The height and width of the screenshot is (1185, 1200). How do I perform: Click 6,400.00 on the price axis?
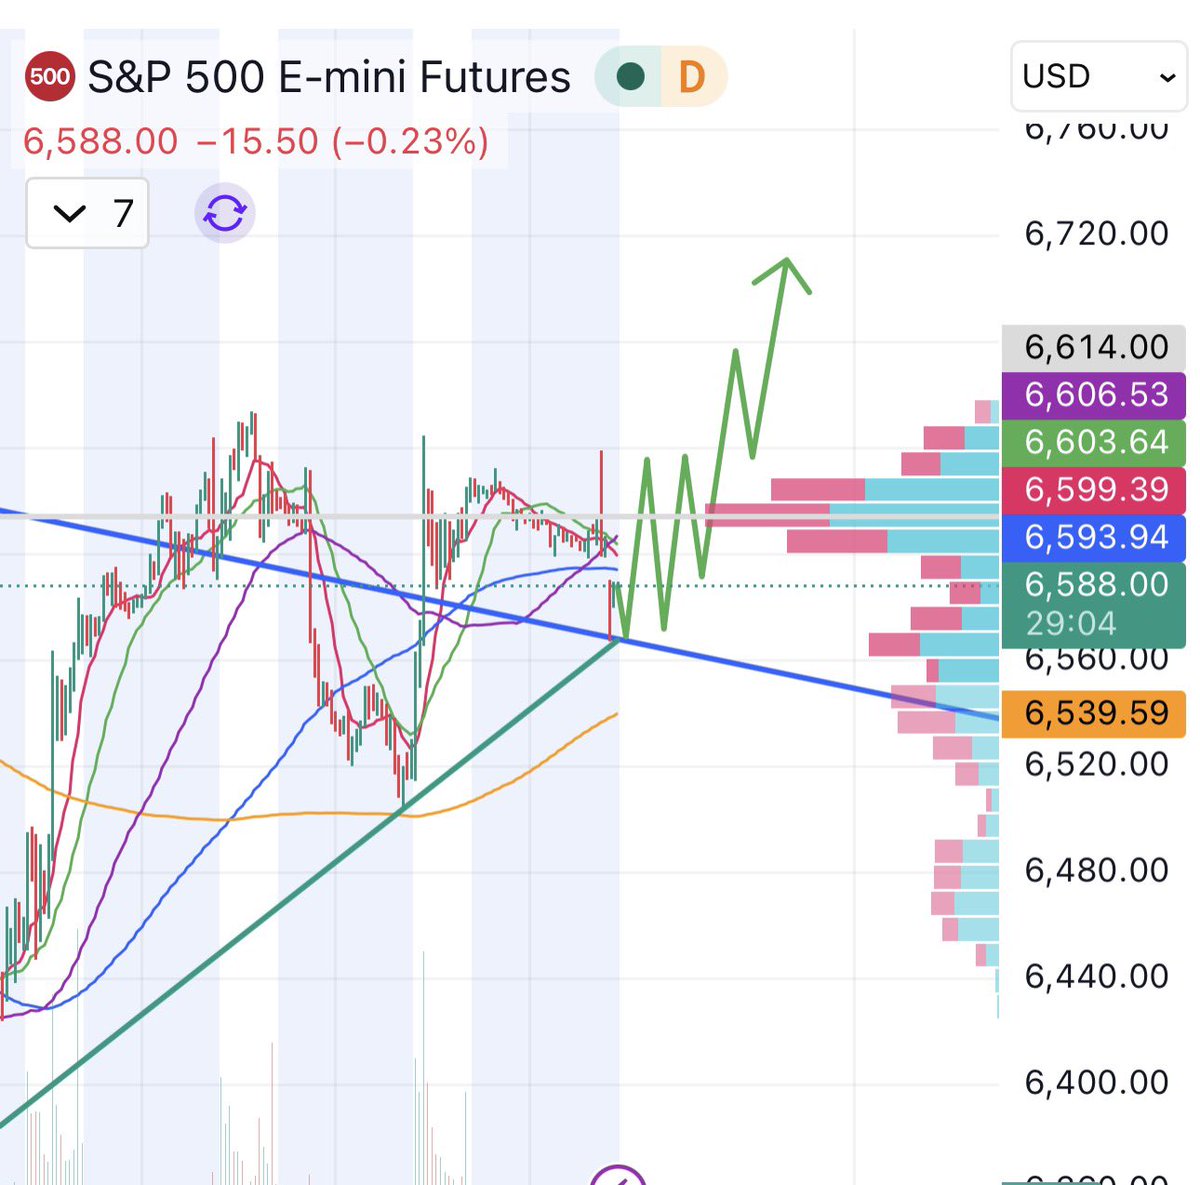point(1096,1083)
